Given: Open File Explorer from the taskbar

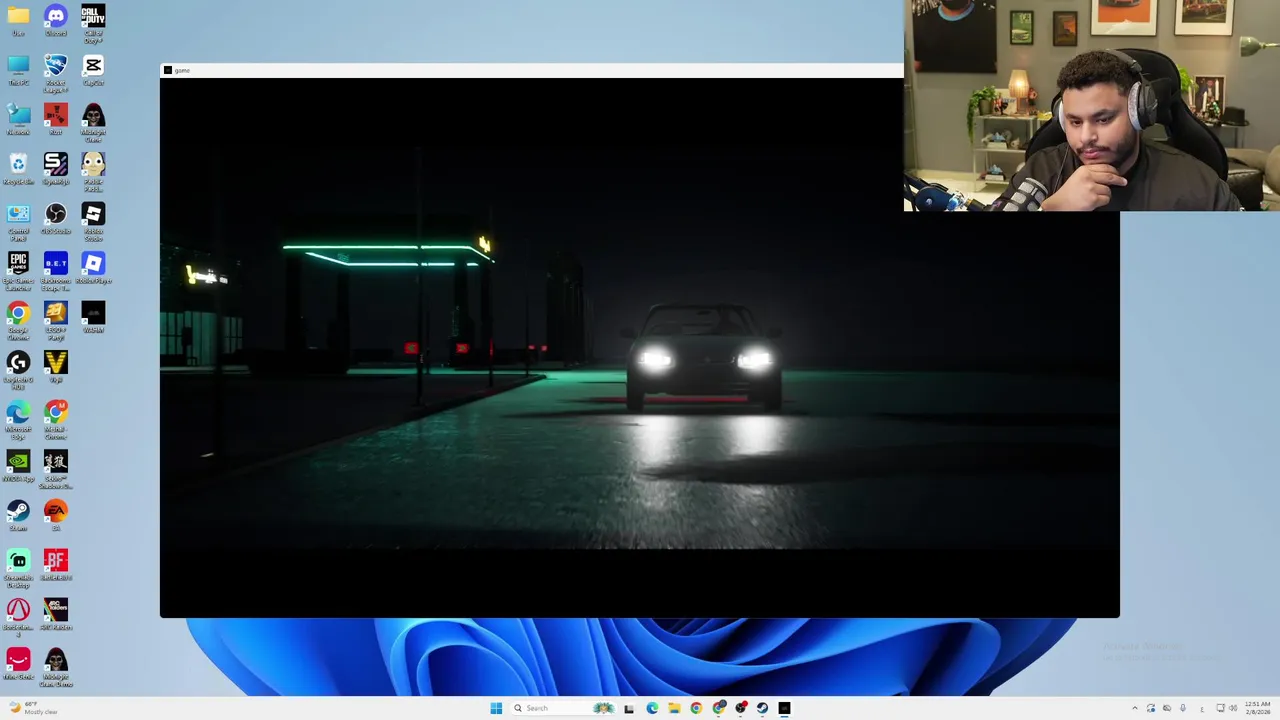Looking at the screenshot, I should [674, 708].
